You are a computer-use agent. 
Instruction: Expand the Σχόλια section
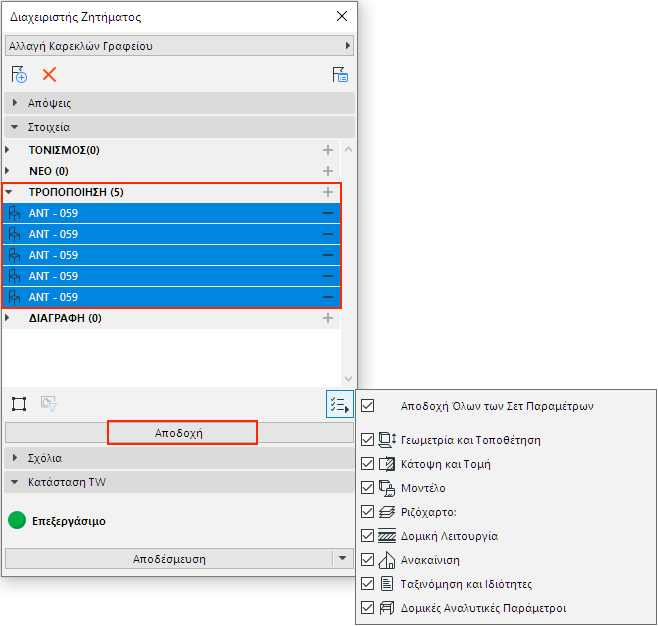[x=15, y=458]
